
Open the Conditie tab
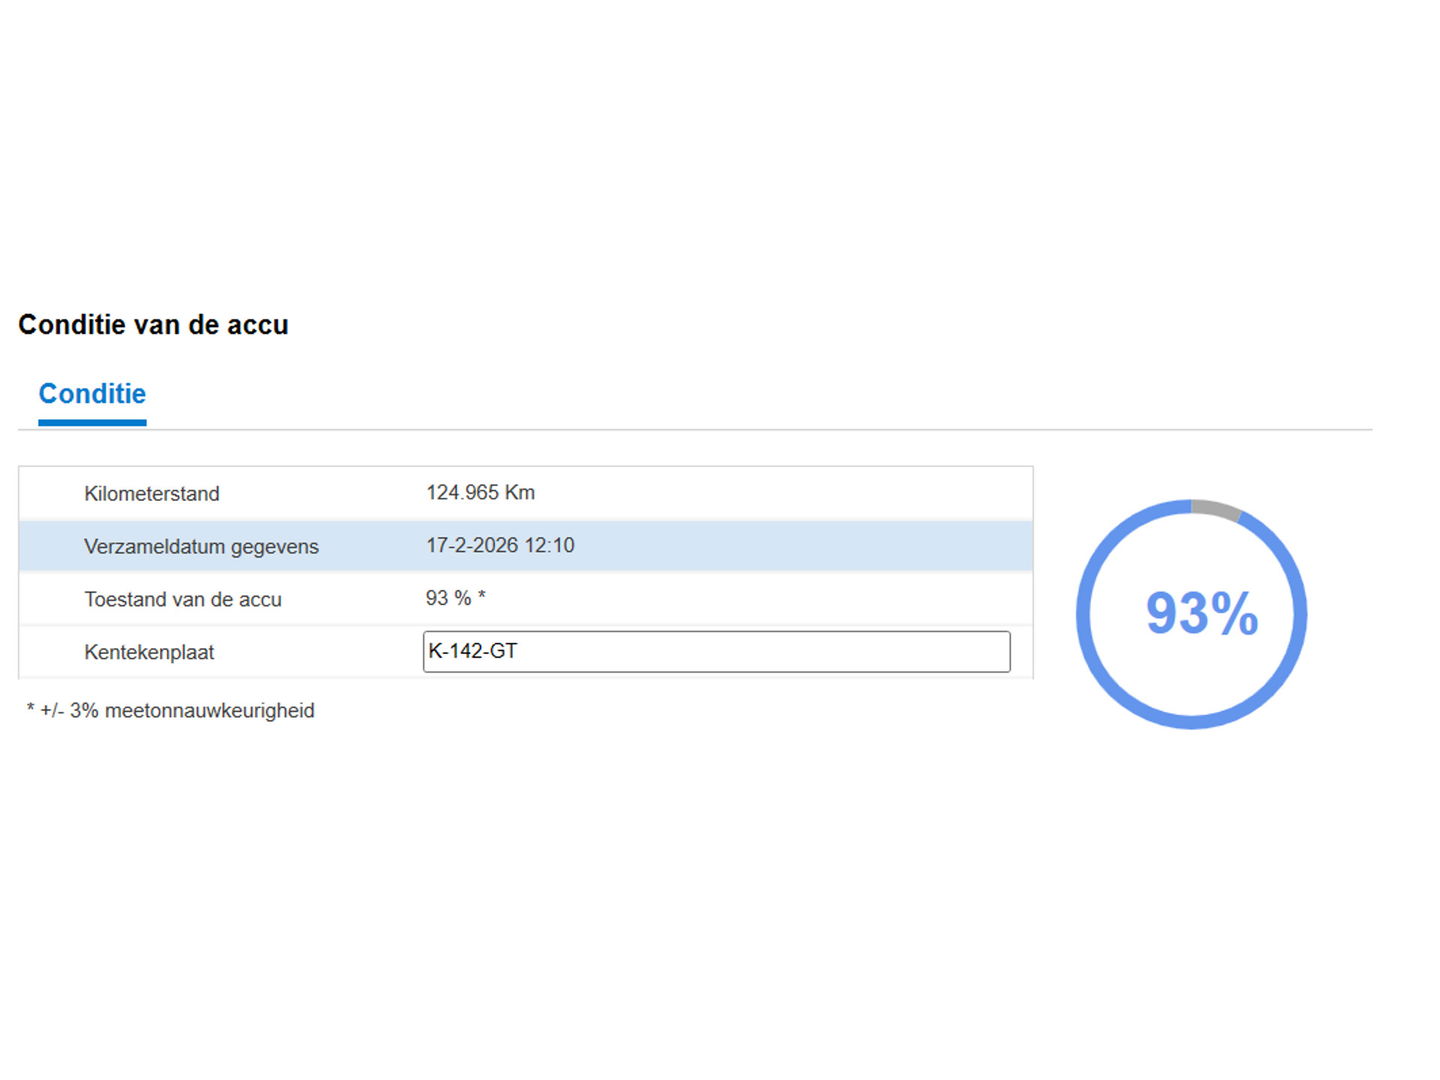[x=92, y=394]
